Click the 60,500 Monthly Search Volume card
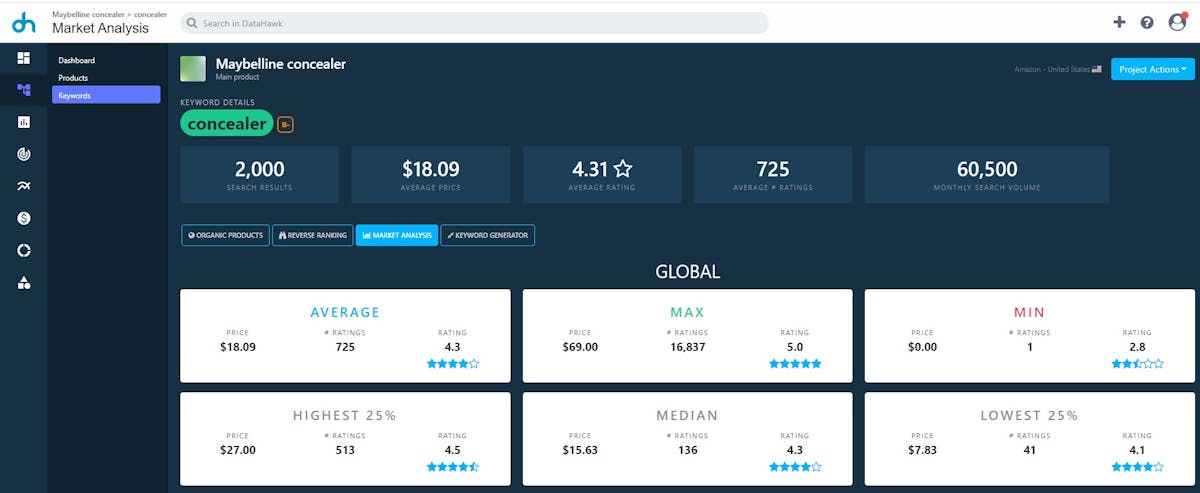Viewport: 1200px width, 493px height. pos(987,175)
